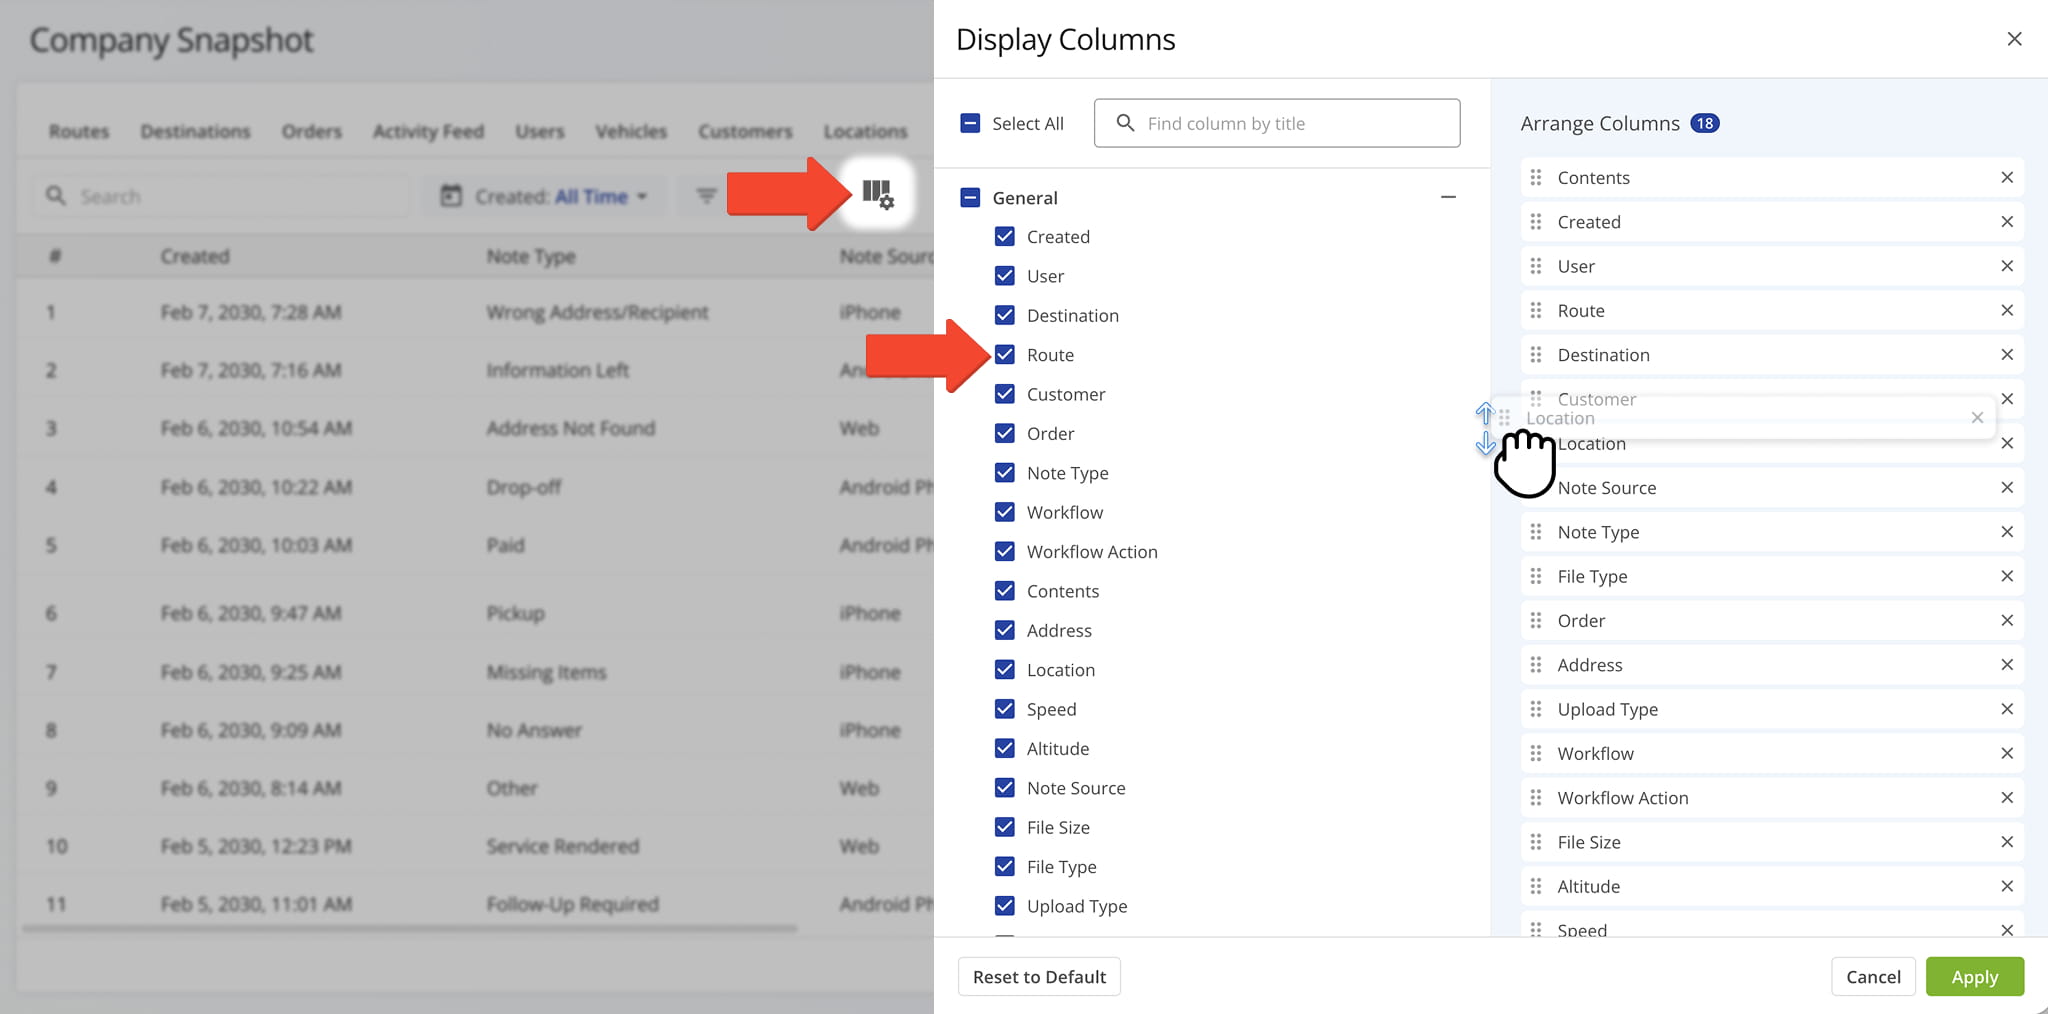Remove Address from Arrange Columns
Image resolution: width=2048 pixels, height=1014 pixels.
(2006, 665)
